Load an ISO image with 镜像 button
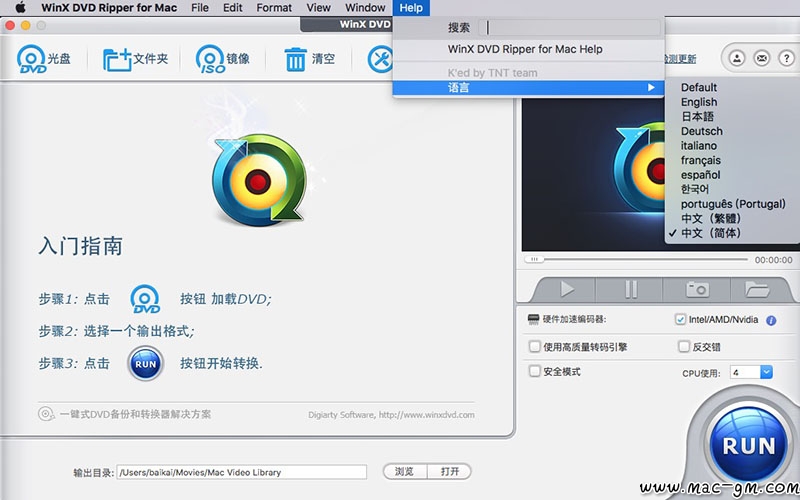The image size is (800, 500). [222, 59]
